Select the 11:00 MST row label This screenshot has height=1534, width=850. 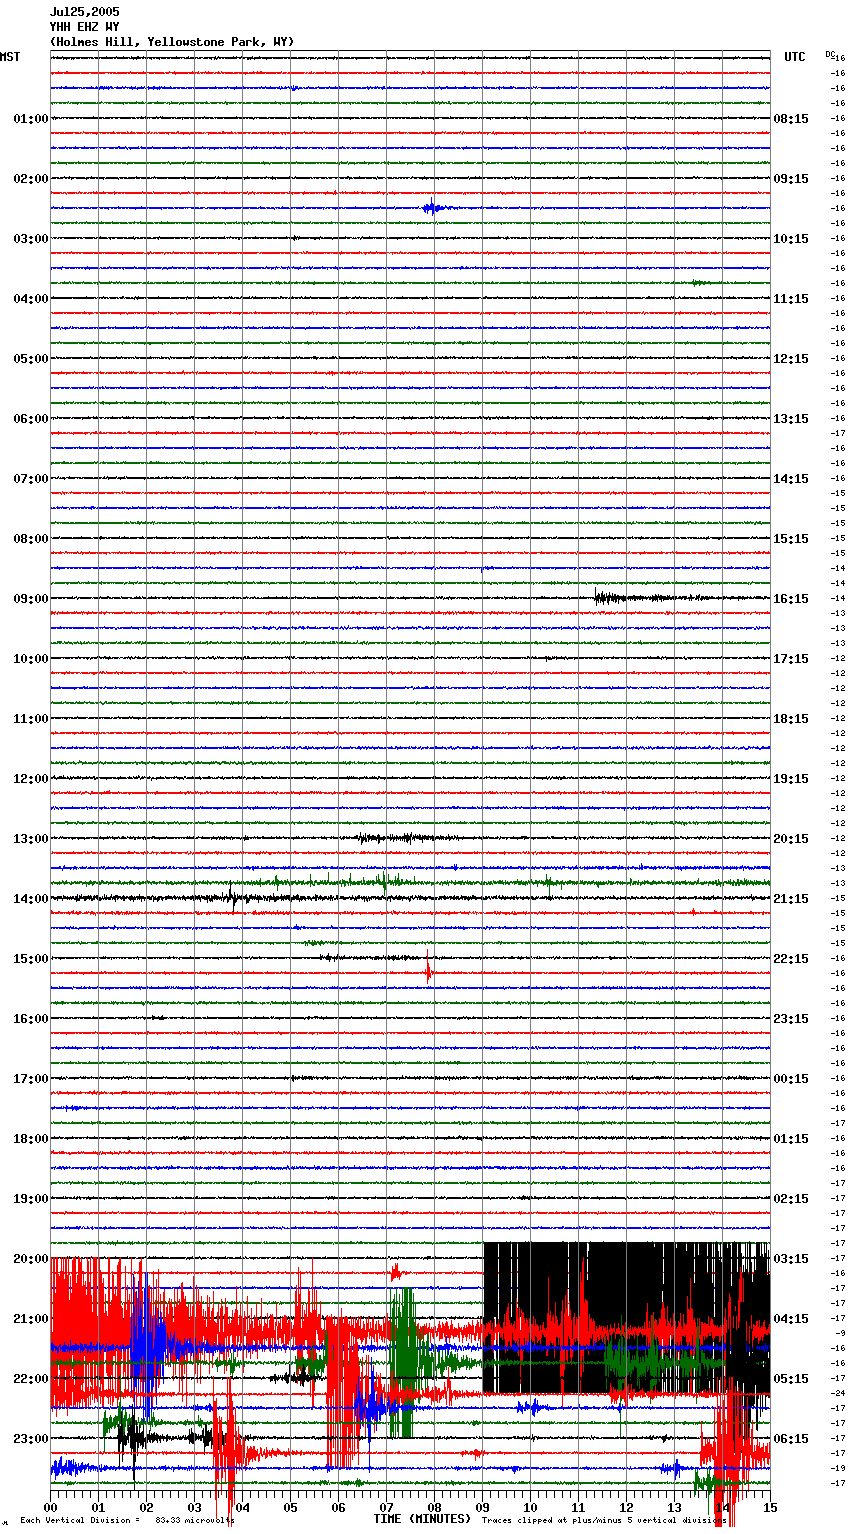coord(30,719)
